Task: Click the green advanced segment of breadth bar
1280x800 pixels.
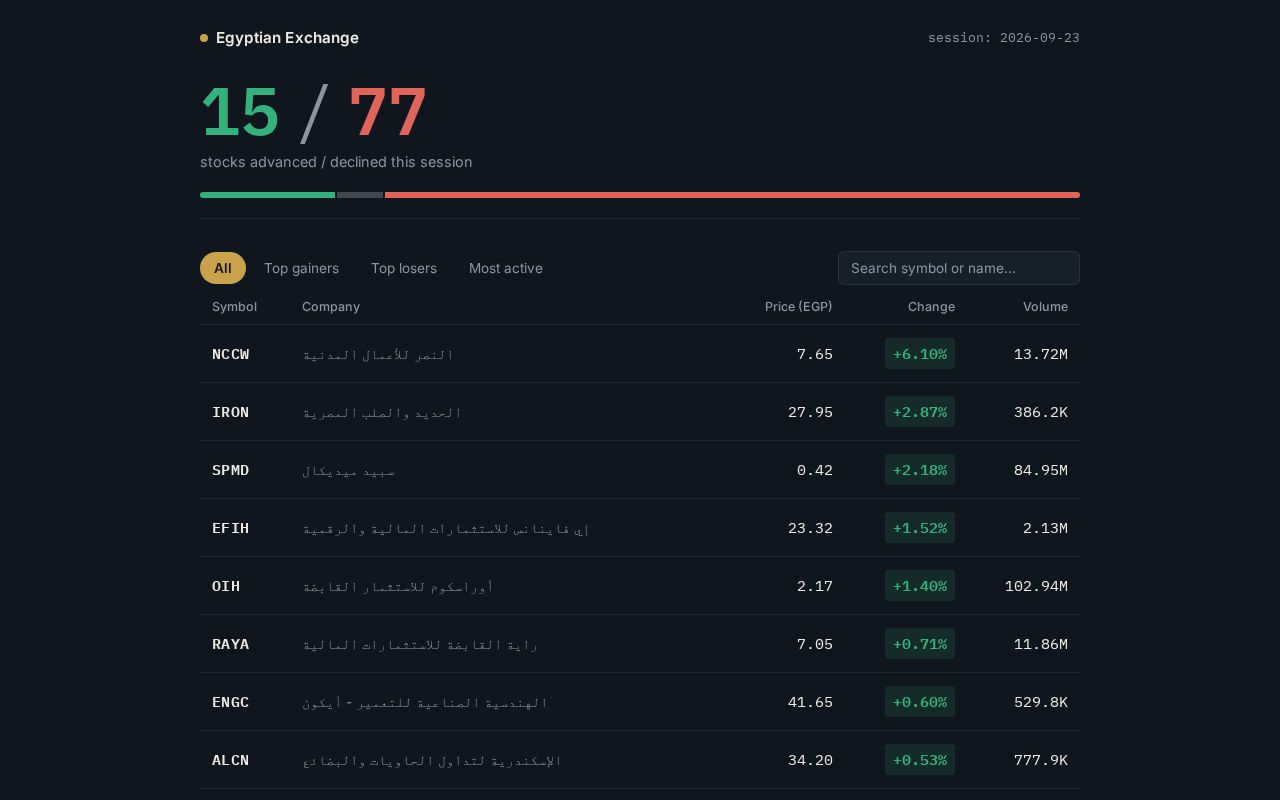Action: [267, 195]
